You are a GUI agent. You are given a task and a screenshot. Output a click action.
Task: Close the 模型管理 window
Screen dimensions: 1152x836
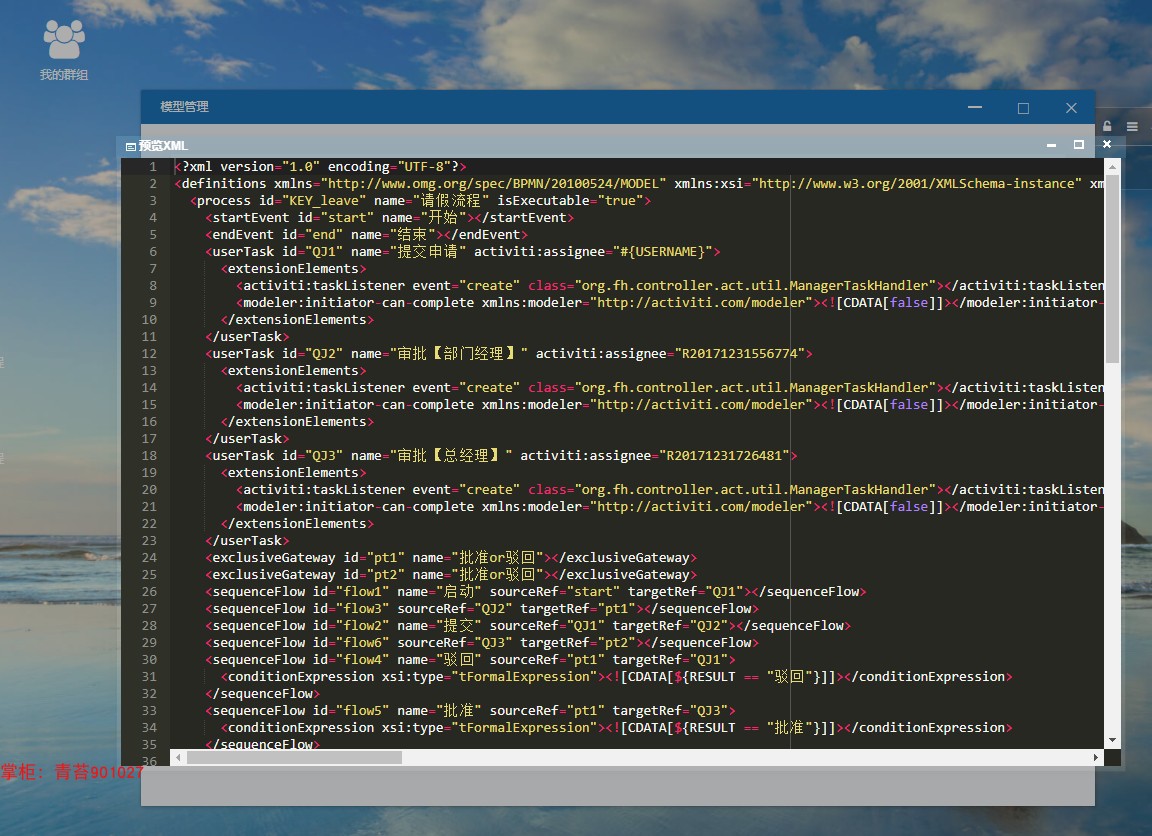1071,108
